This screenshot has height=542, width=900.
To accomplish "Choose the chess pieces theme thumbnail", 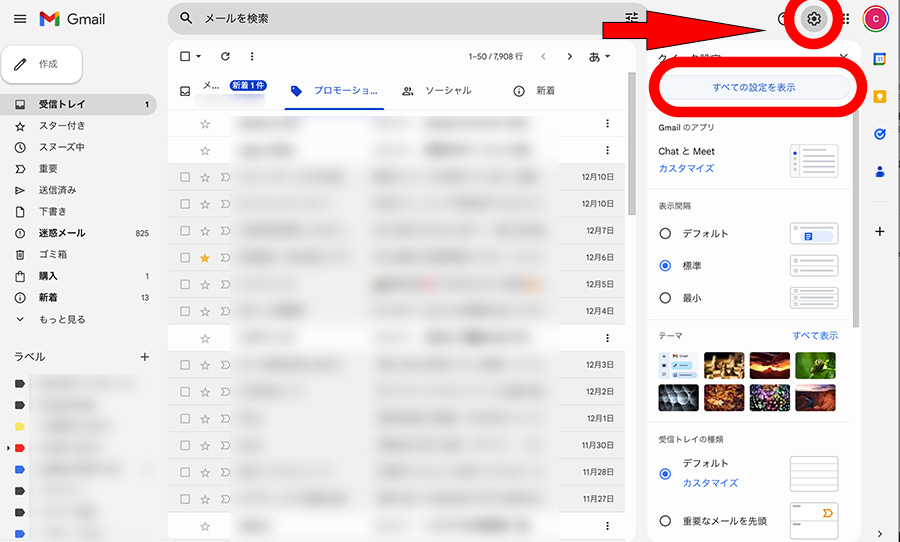I will (x=724, y=366).
